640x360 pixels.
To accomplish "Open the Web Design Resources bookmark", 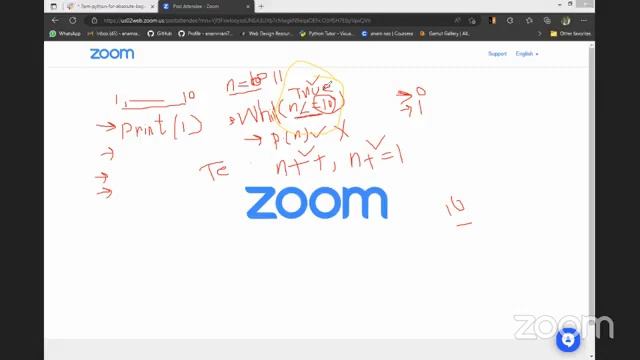I will click(x=267, y=33).
